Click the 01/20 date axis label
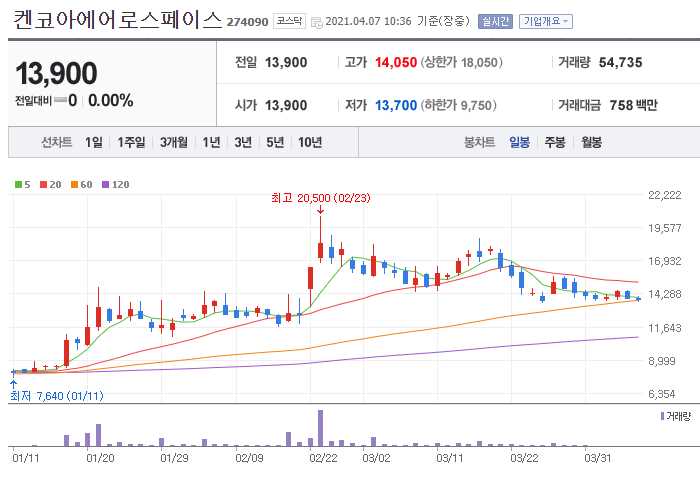Image resolution: width=700 pixels, height=479 pixels. (x=100, y=458)
